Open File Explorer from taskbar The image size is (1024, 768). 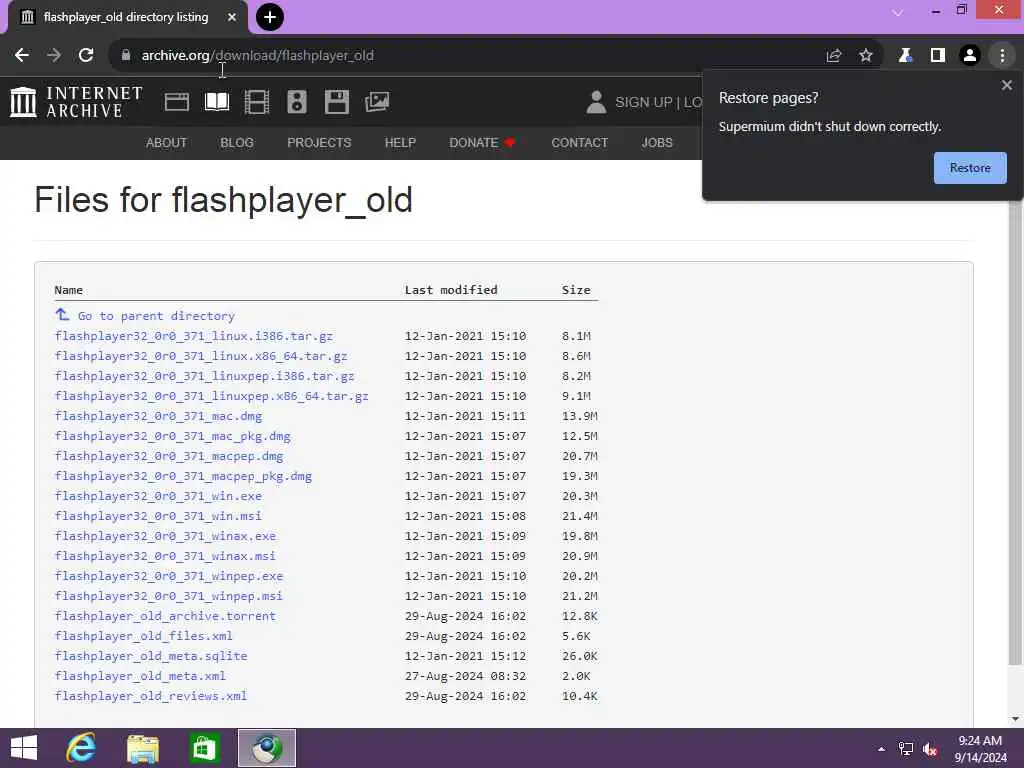(143, 748)
